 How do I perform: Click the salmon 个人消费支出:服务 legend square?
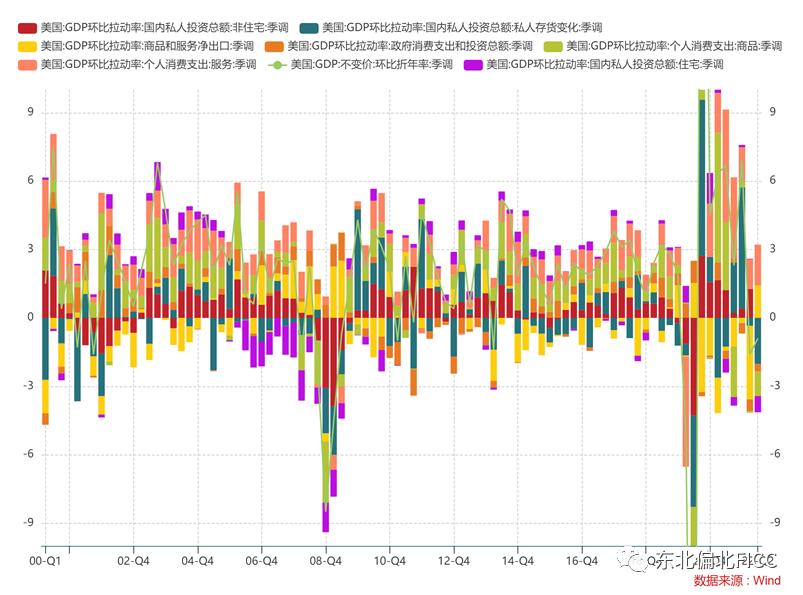click(x=28, y=68)
